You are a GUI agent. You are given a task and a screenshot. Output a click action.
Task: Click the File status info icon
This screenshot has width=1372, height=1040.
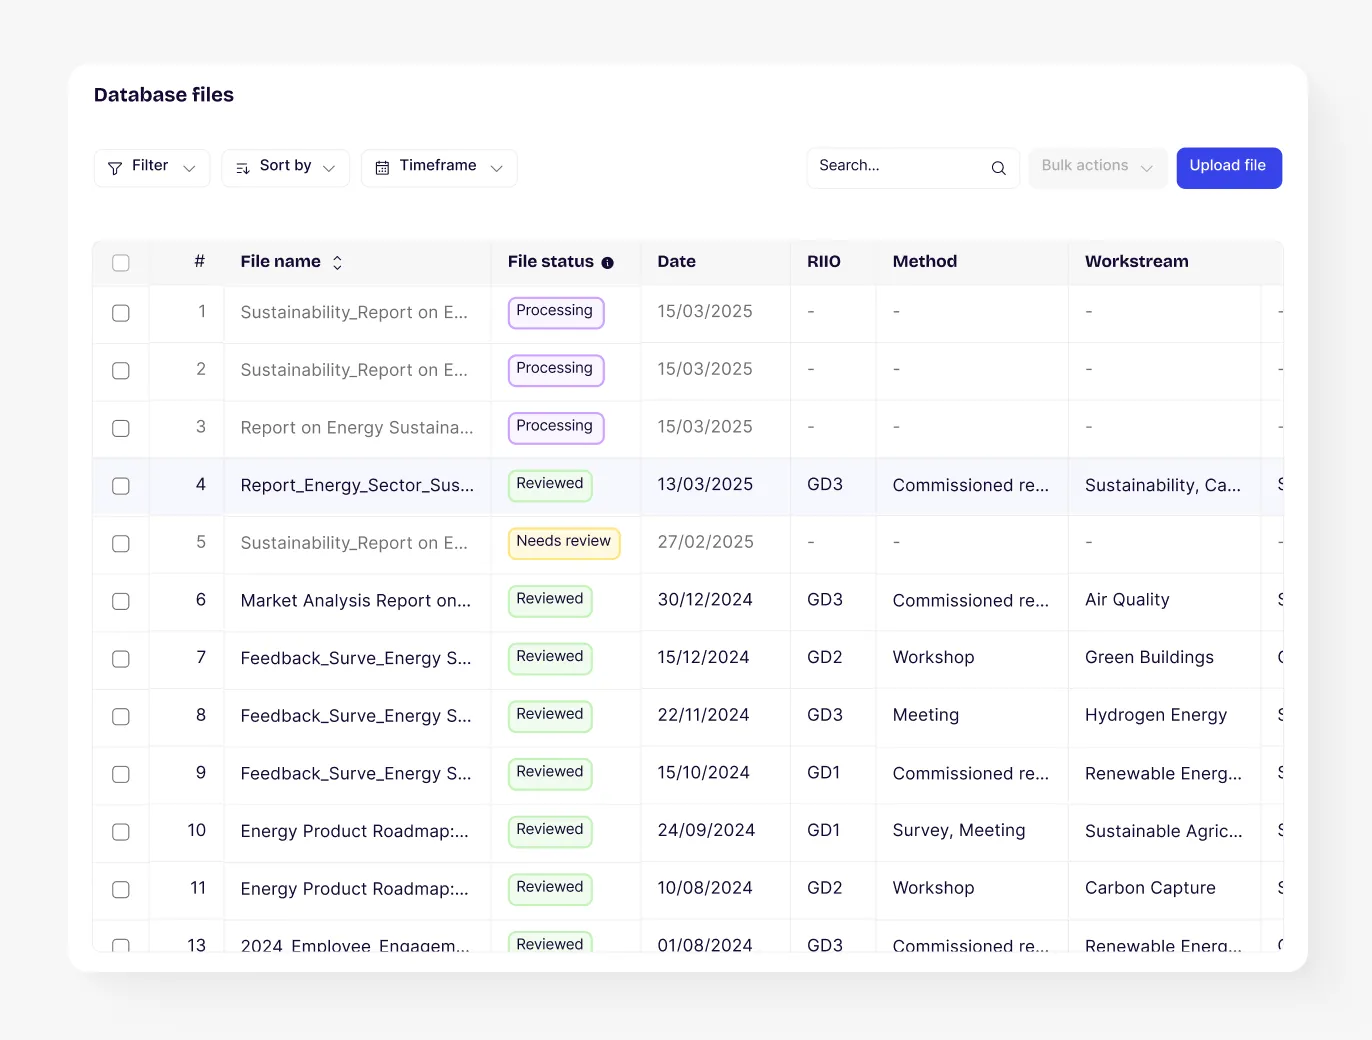click(607, 263)
